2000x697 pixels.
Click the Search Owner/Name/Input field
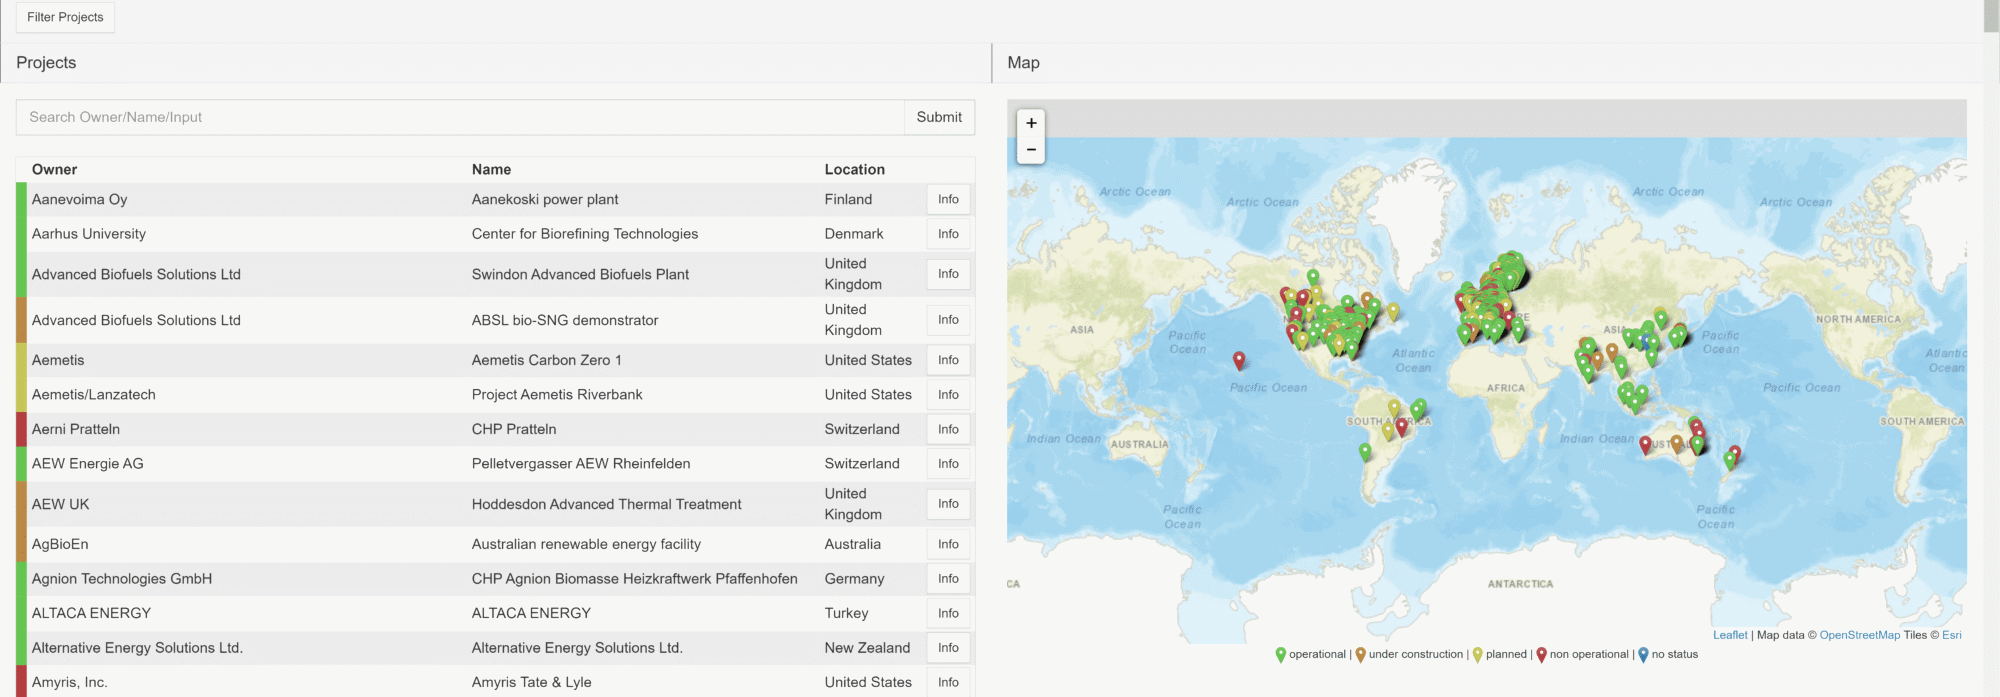[x=460, y=117]
